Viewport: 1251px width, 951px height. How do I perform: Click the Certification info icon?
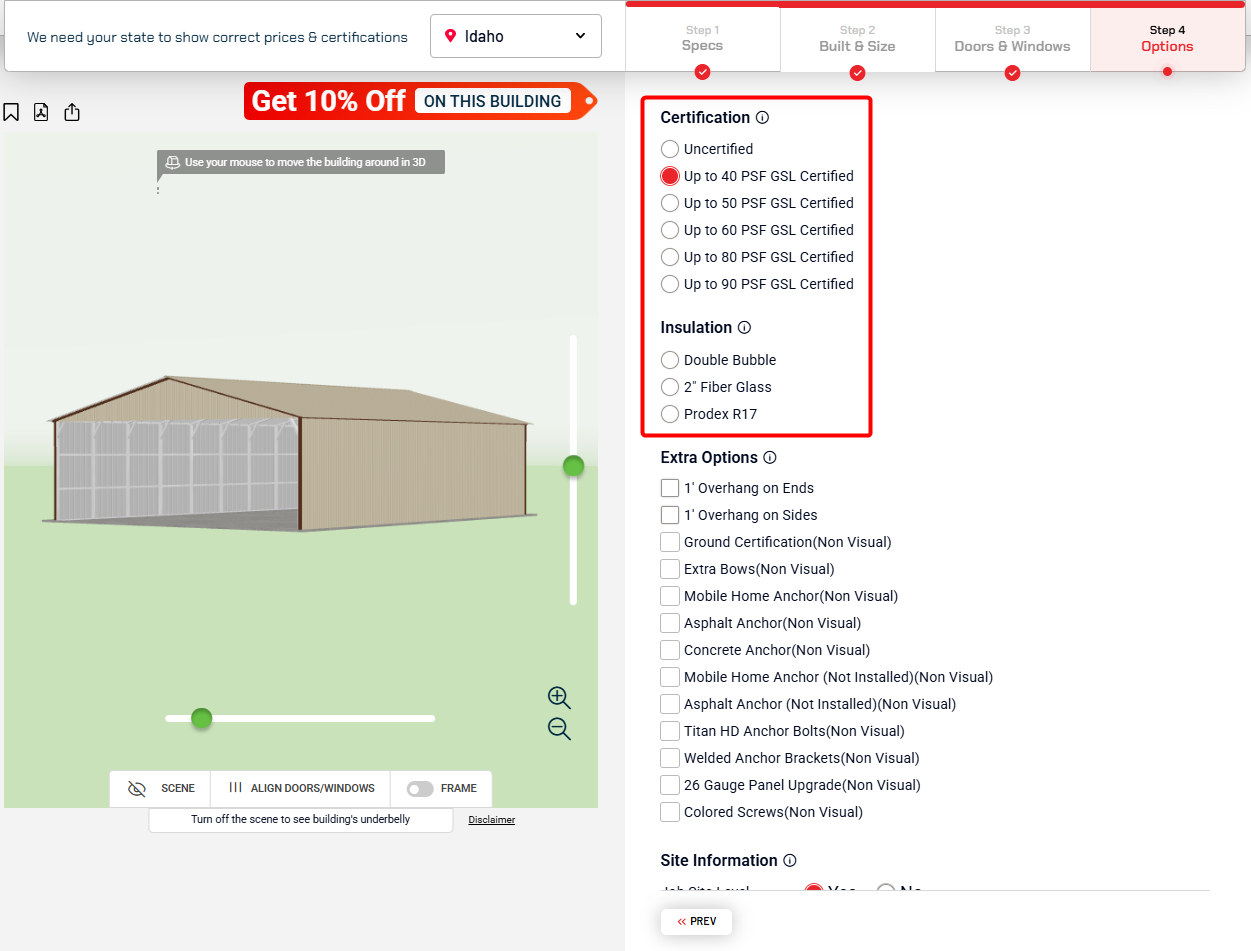(x=763, y=118)
